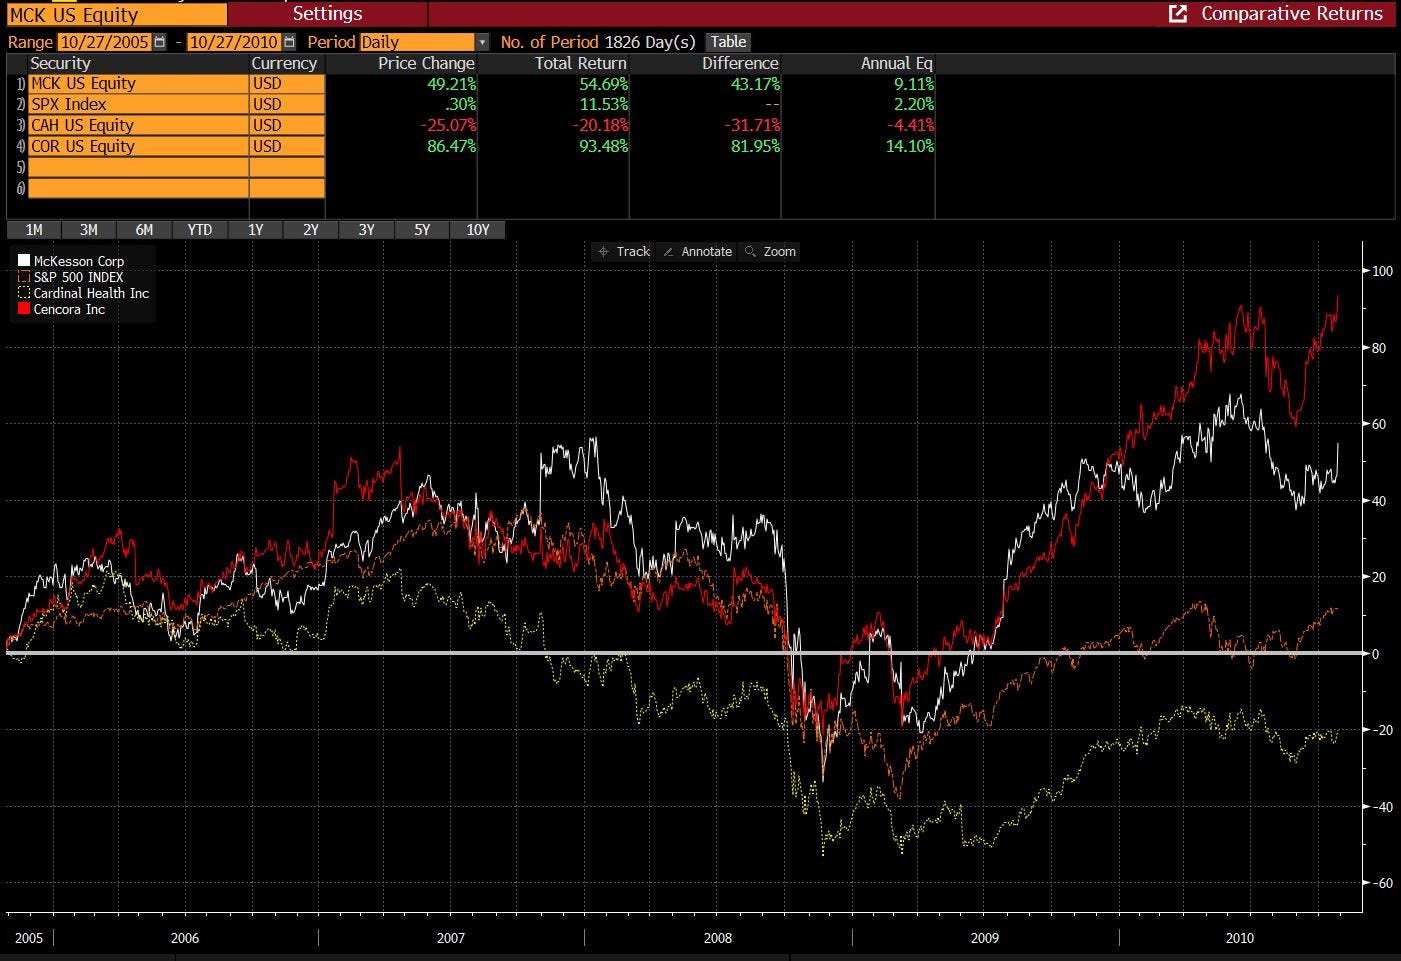Image resolution: width=1401 pixels, height=961 pixels.
Task: Click the Annual Eq column header
Action: [897, 63]
